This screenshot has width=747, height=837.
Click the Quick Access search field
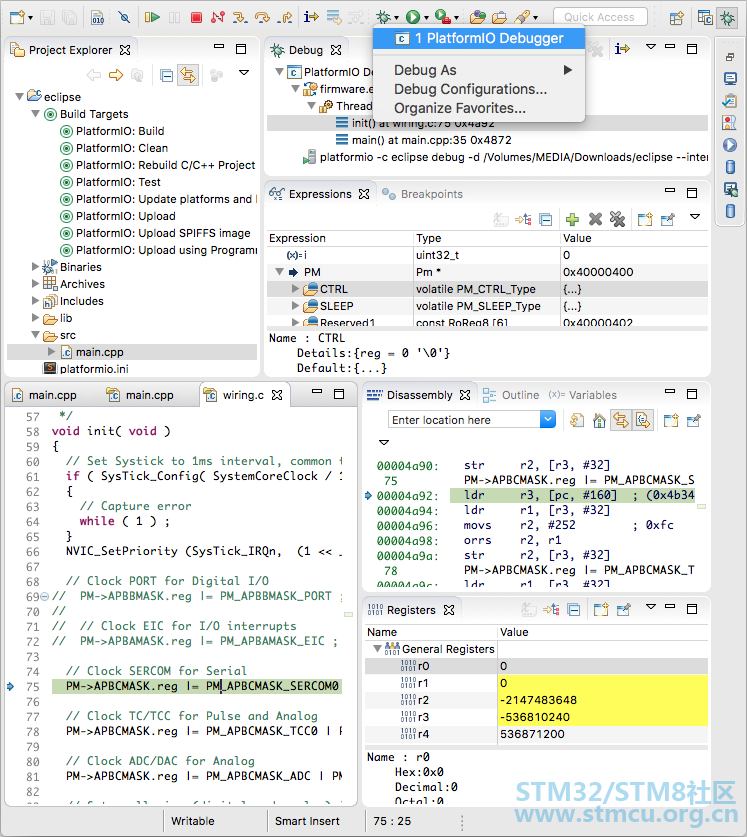coord(599,17)
